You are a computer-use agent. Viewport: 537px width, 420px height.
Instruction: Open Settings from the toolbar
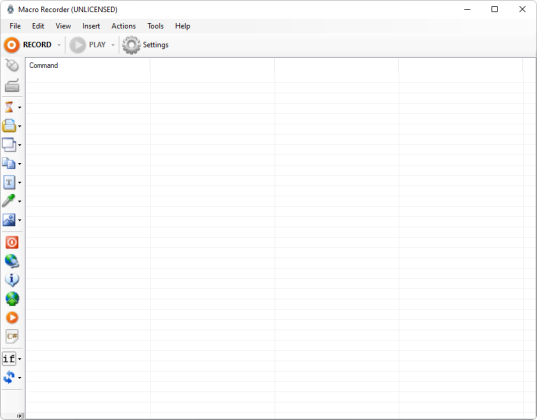point(146,45)
